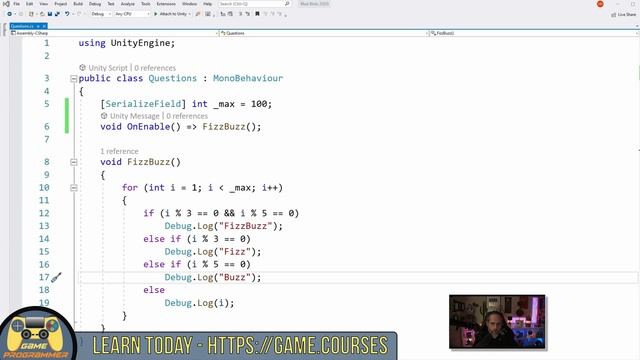
Task: Open the File menu
Action: pyautogui.click(x=16, y=4)
